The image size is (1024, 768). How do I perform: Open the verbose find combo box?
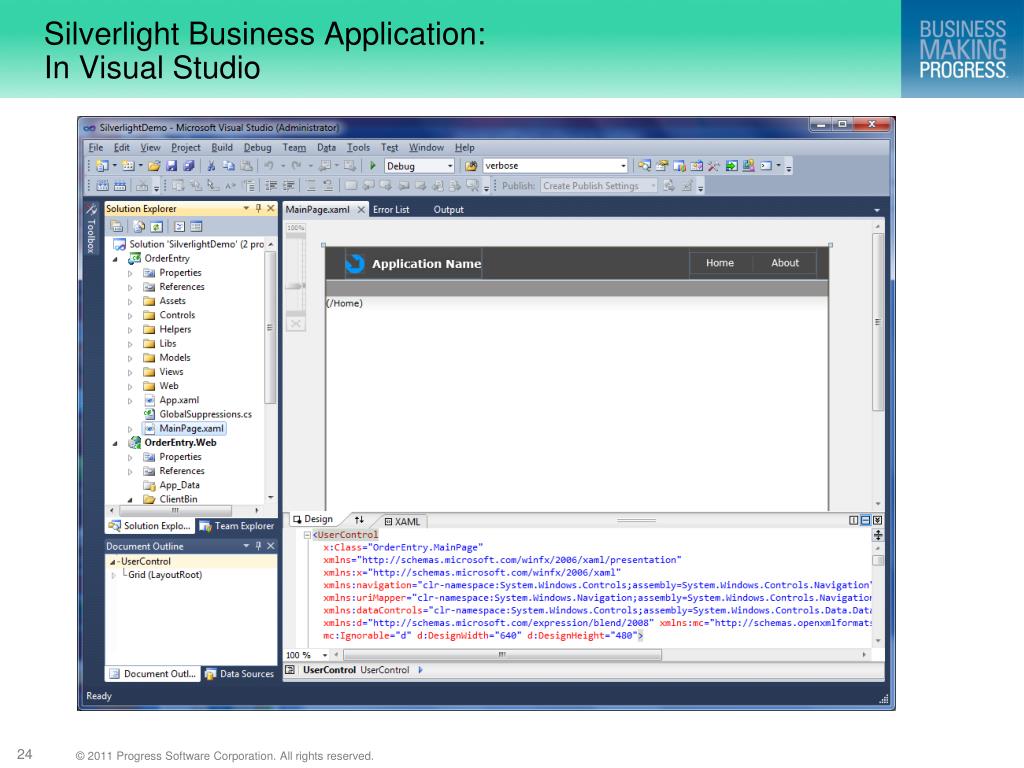click(x=623, y=166)
